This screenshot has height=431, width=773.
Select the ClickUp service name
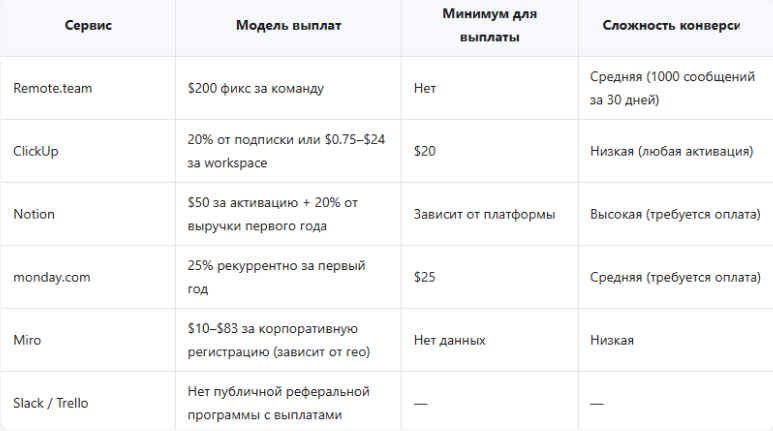pos(36,151)
